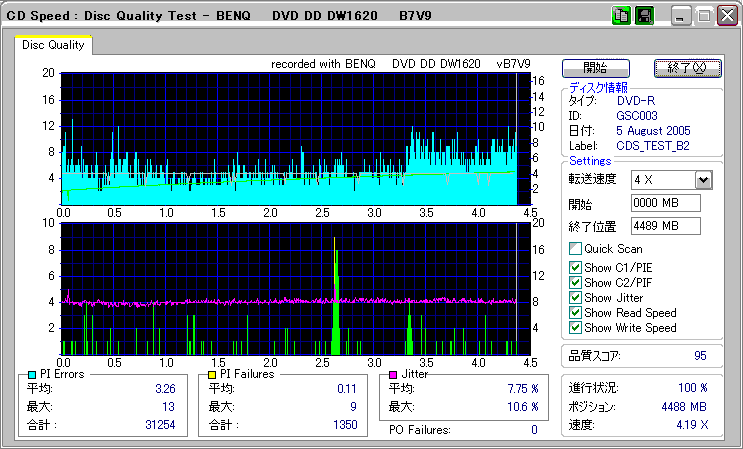Toggle the Show C2/PIF checkbox
Image resolution: width=743 pixels, height=449 pixels.
(575, 283)
